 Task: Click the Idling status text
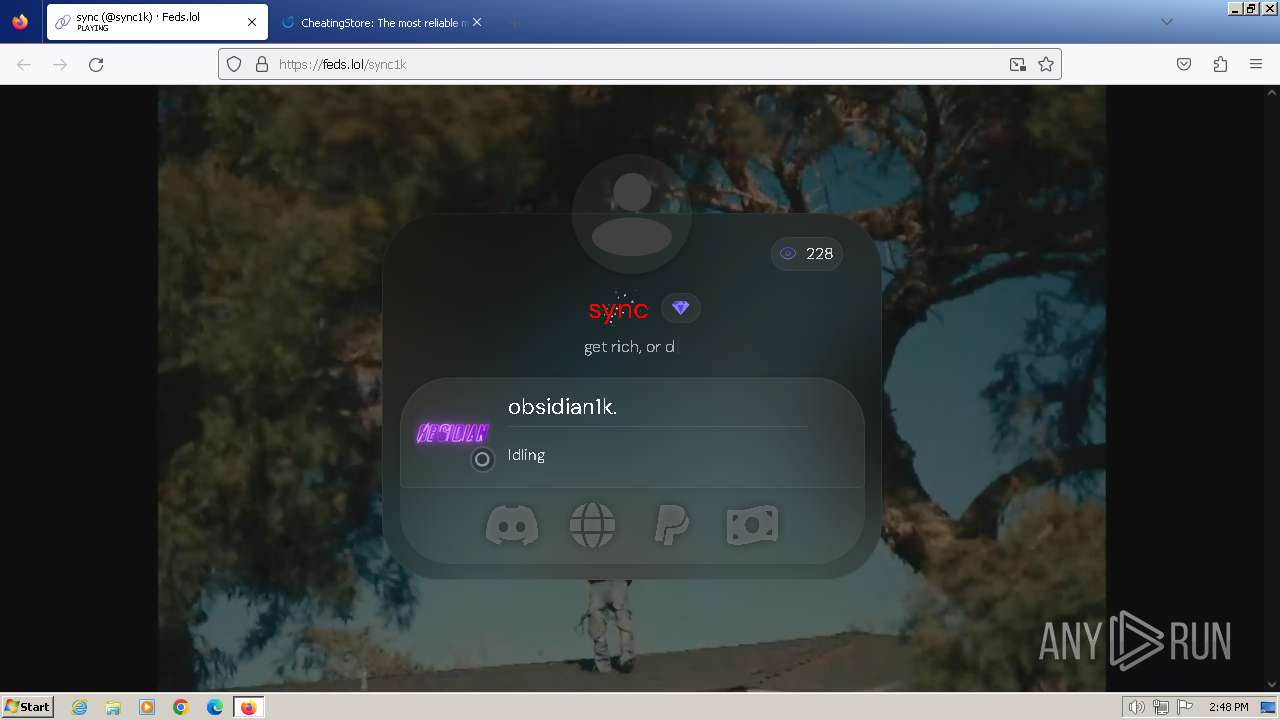526,455
